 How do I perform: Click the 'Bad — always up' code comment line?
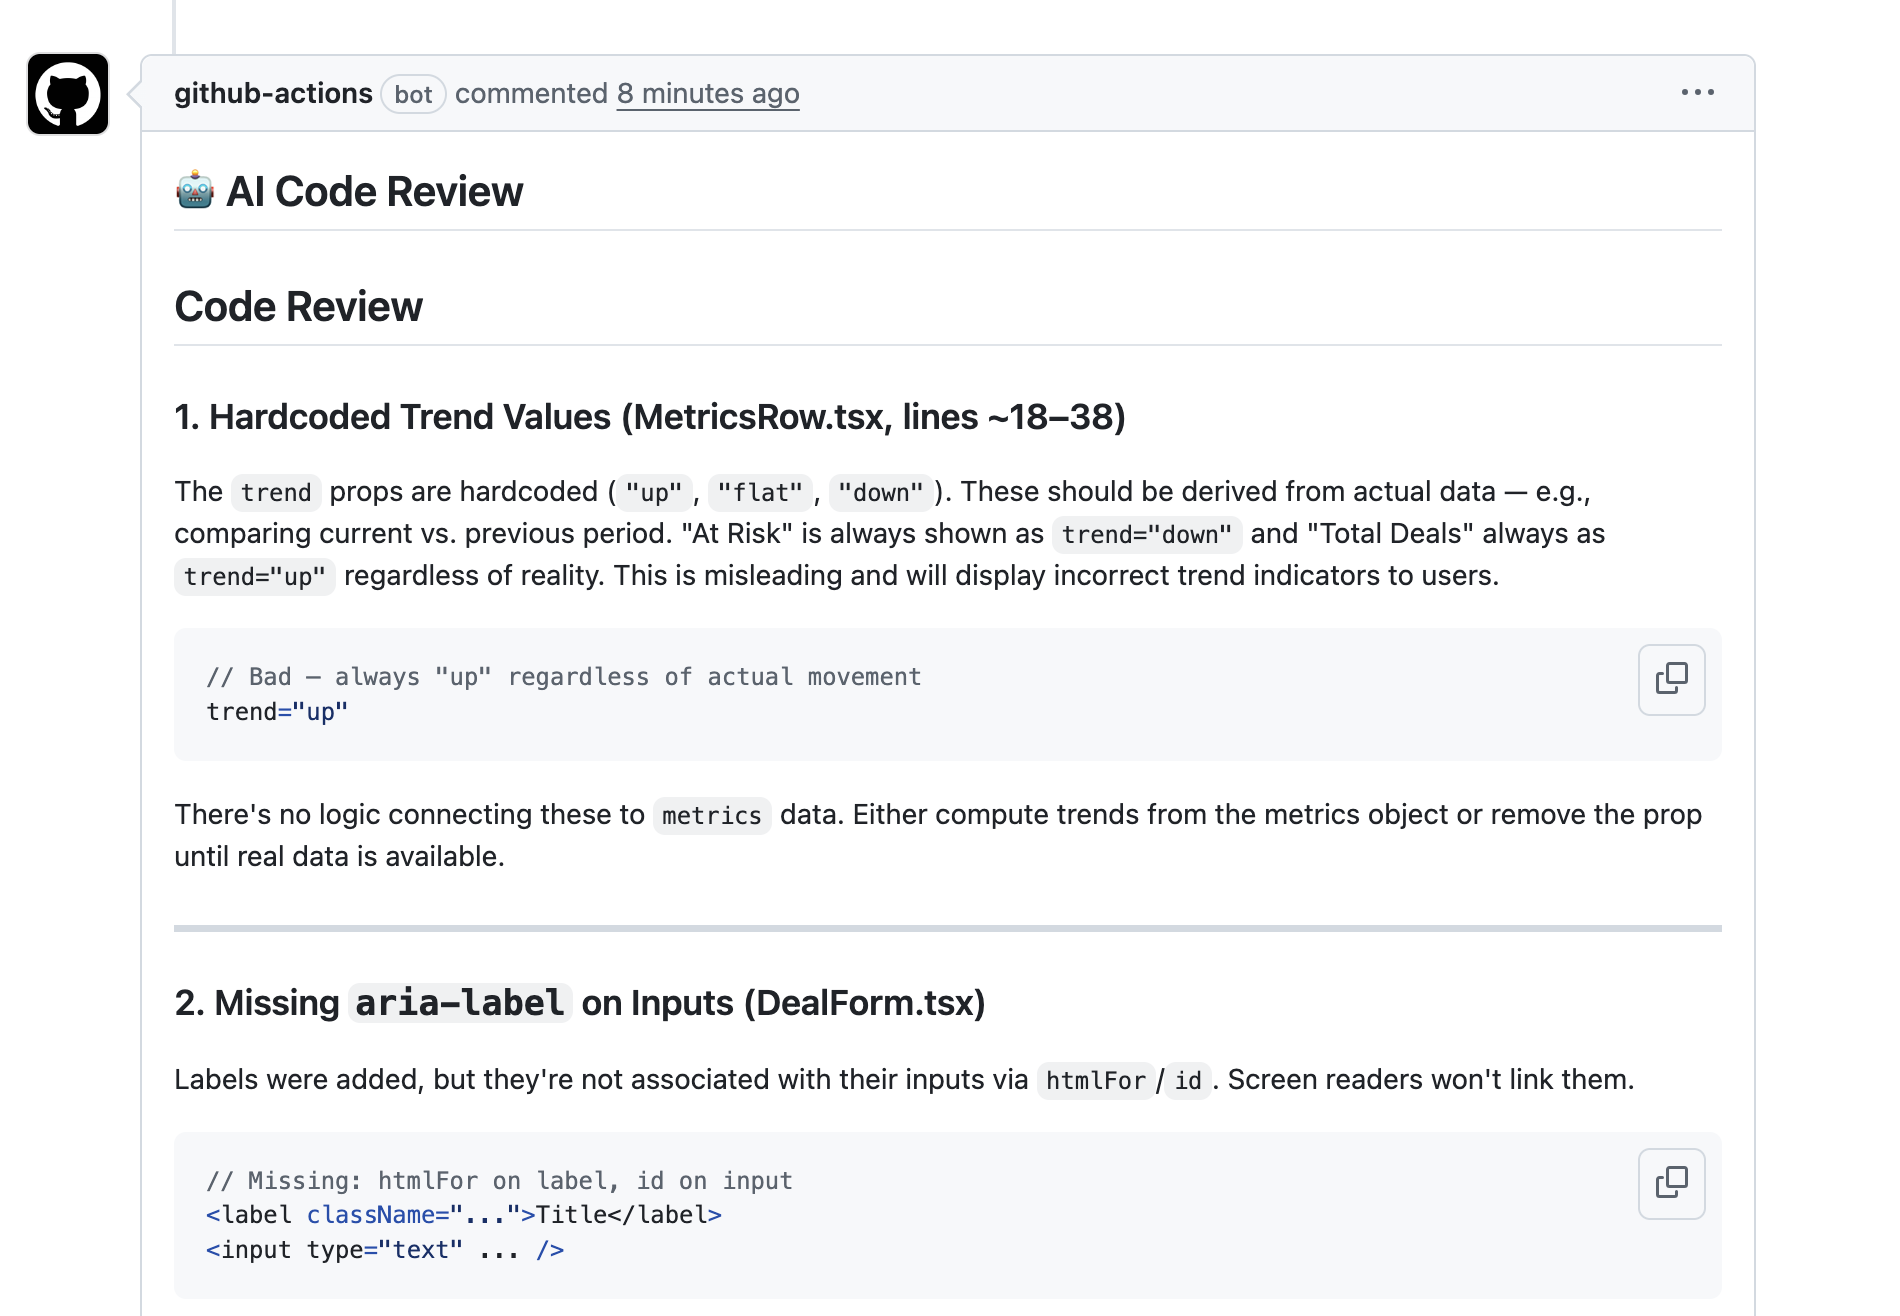(x=563, y=677)
